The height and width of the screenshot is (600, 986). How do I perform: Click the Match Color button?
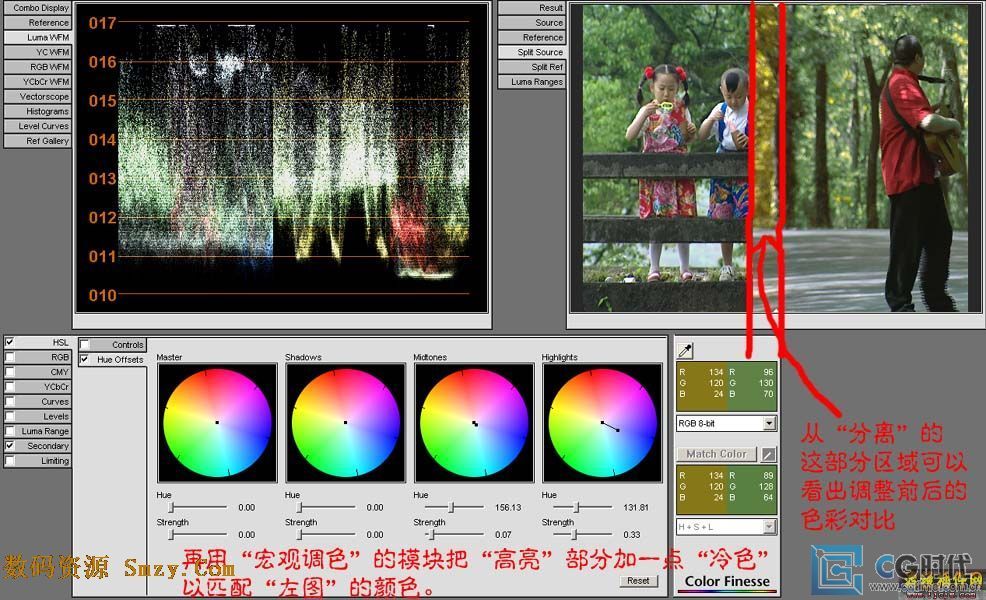point(717,454)
